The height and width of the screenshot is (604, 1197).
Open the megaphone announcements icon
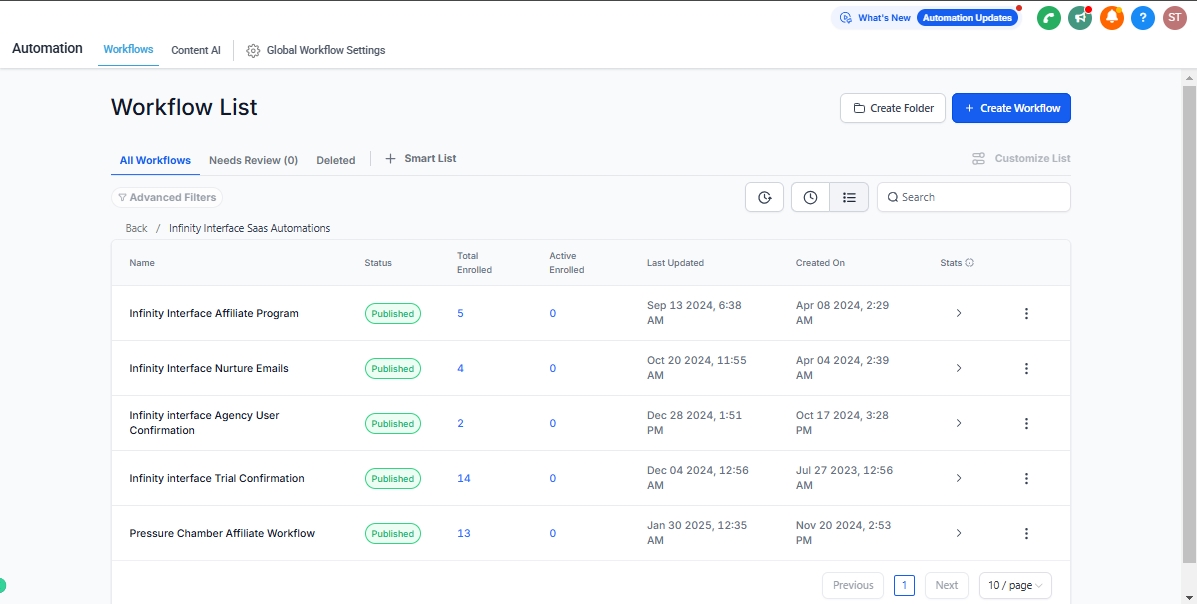(1079, 18)
